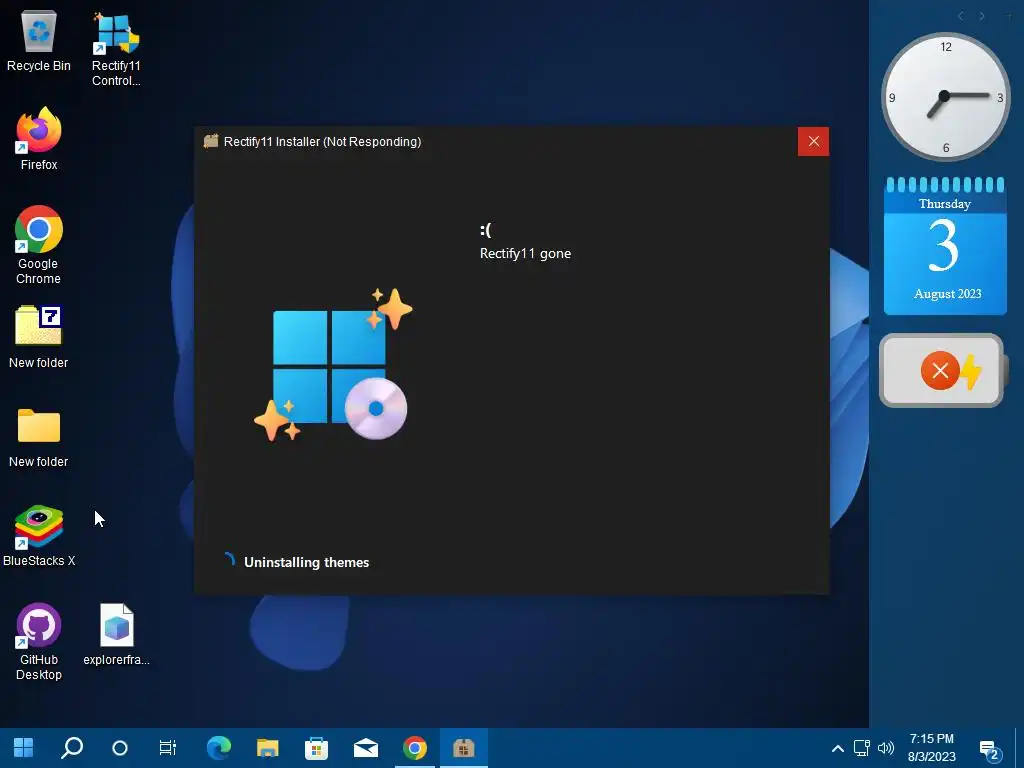Click the Rectify11 Windows logo with disc image
The width and height of the screenshot is (1024, 768).
click(333, 364)
